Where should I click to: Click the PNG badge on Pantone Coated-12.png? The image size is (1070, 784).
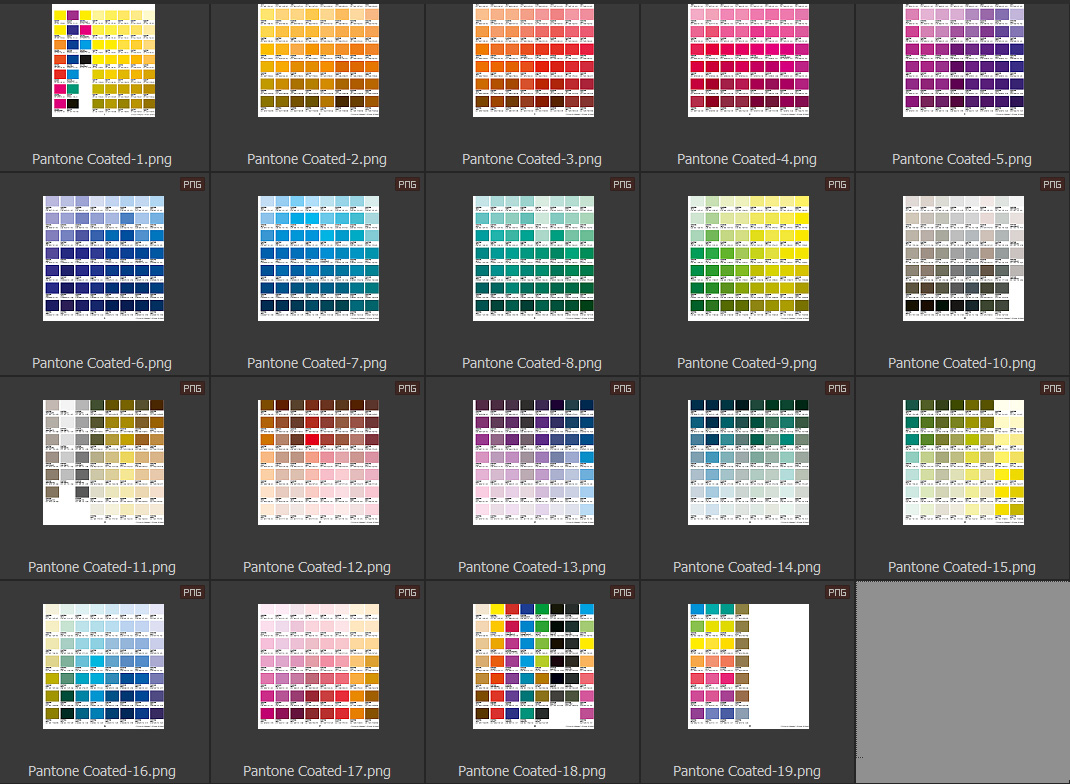pos(407,388)
